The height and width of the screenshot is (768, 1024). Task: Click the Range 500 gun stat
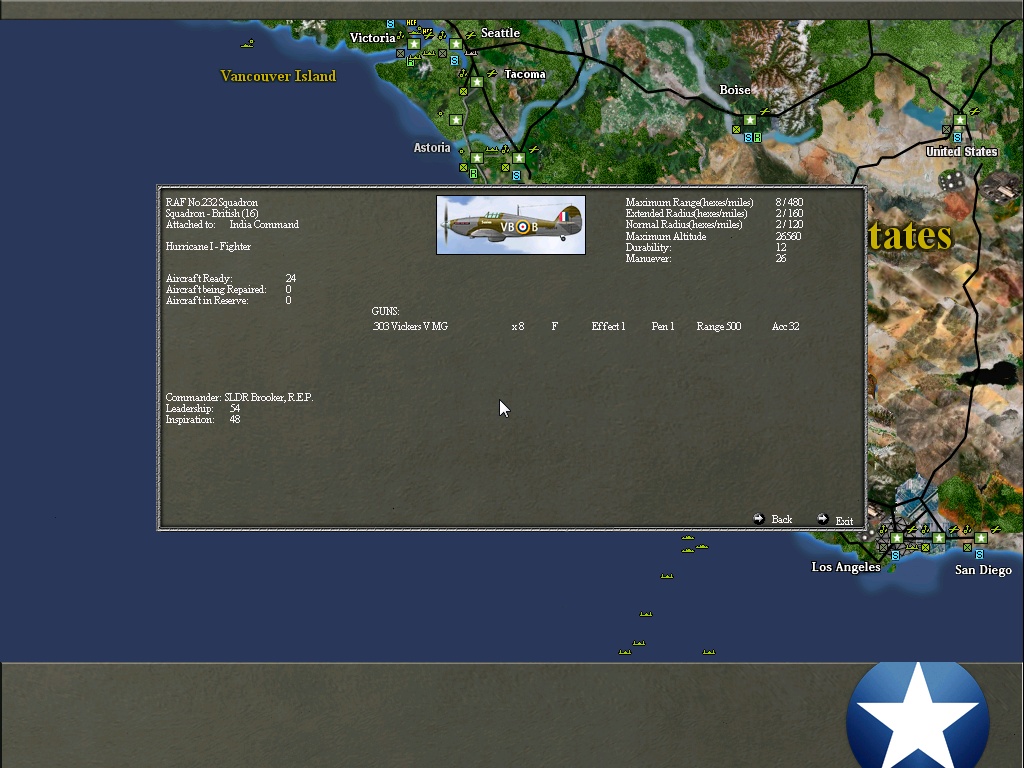[718, 327]
